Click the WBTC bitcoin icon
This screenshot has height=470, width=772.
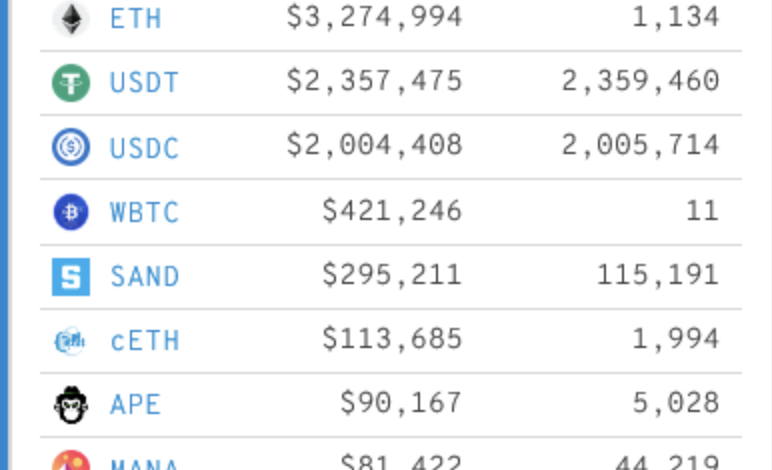(71, 212)
